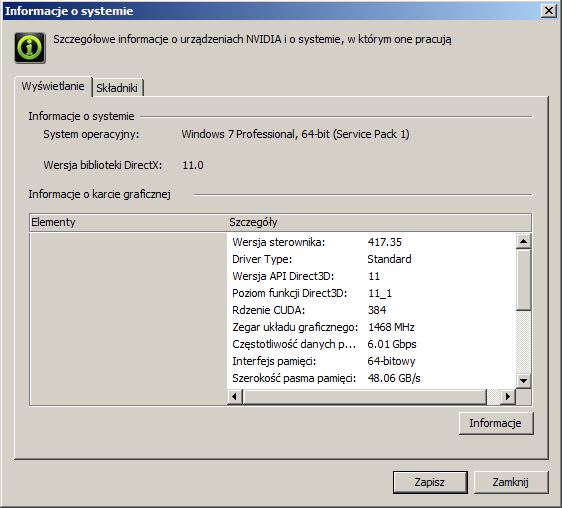The height and width of the screenshot is (508, 562).
Task: Click the 48.06 GB/s bandwidth value
Action: click(394, 378)
